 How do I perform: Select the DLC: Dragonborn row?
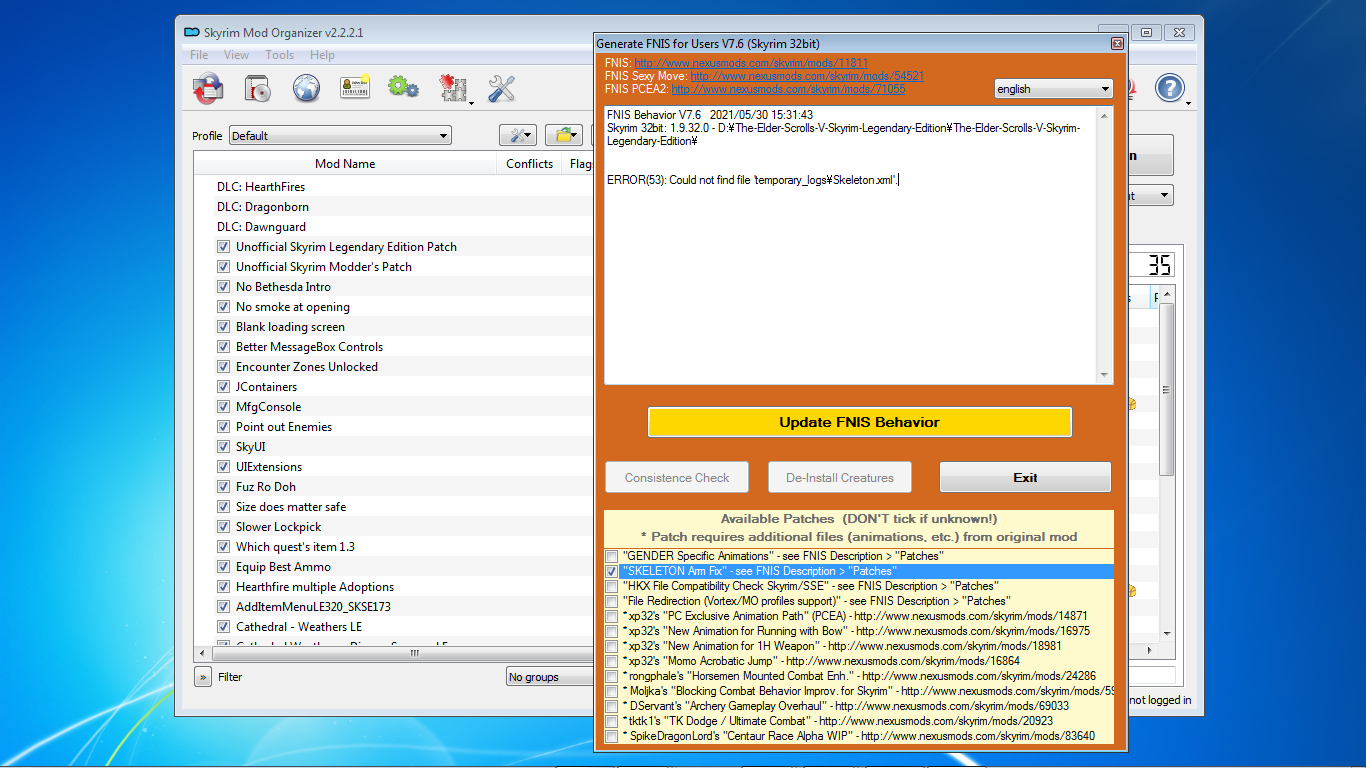coord(394,207)
